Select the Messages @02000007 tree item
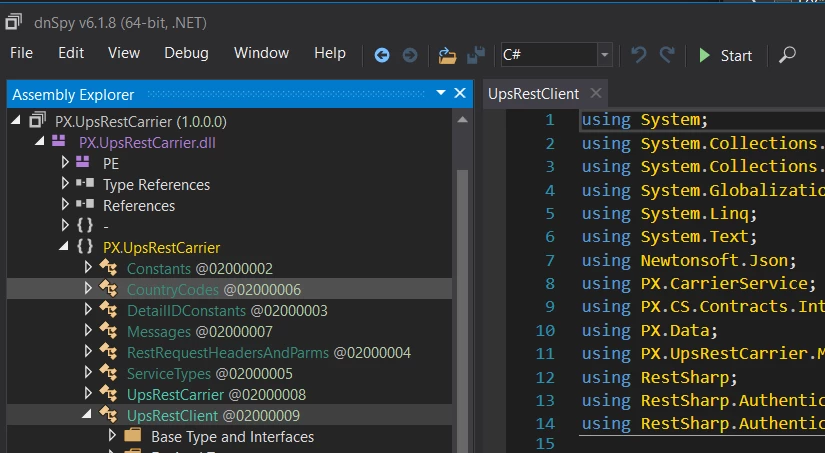The width and height of the screenshot is (825, 453). pos(200,332)
